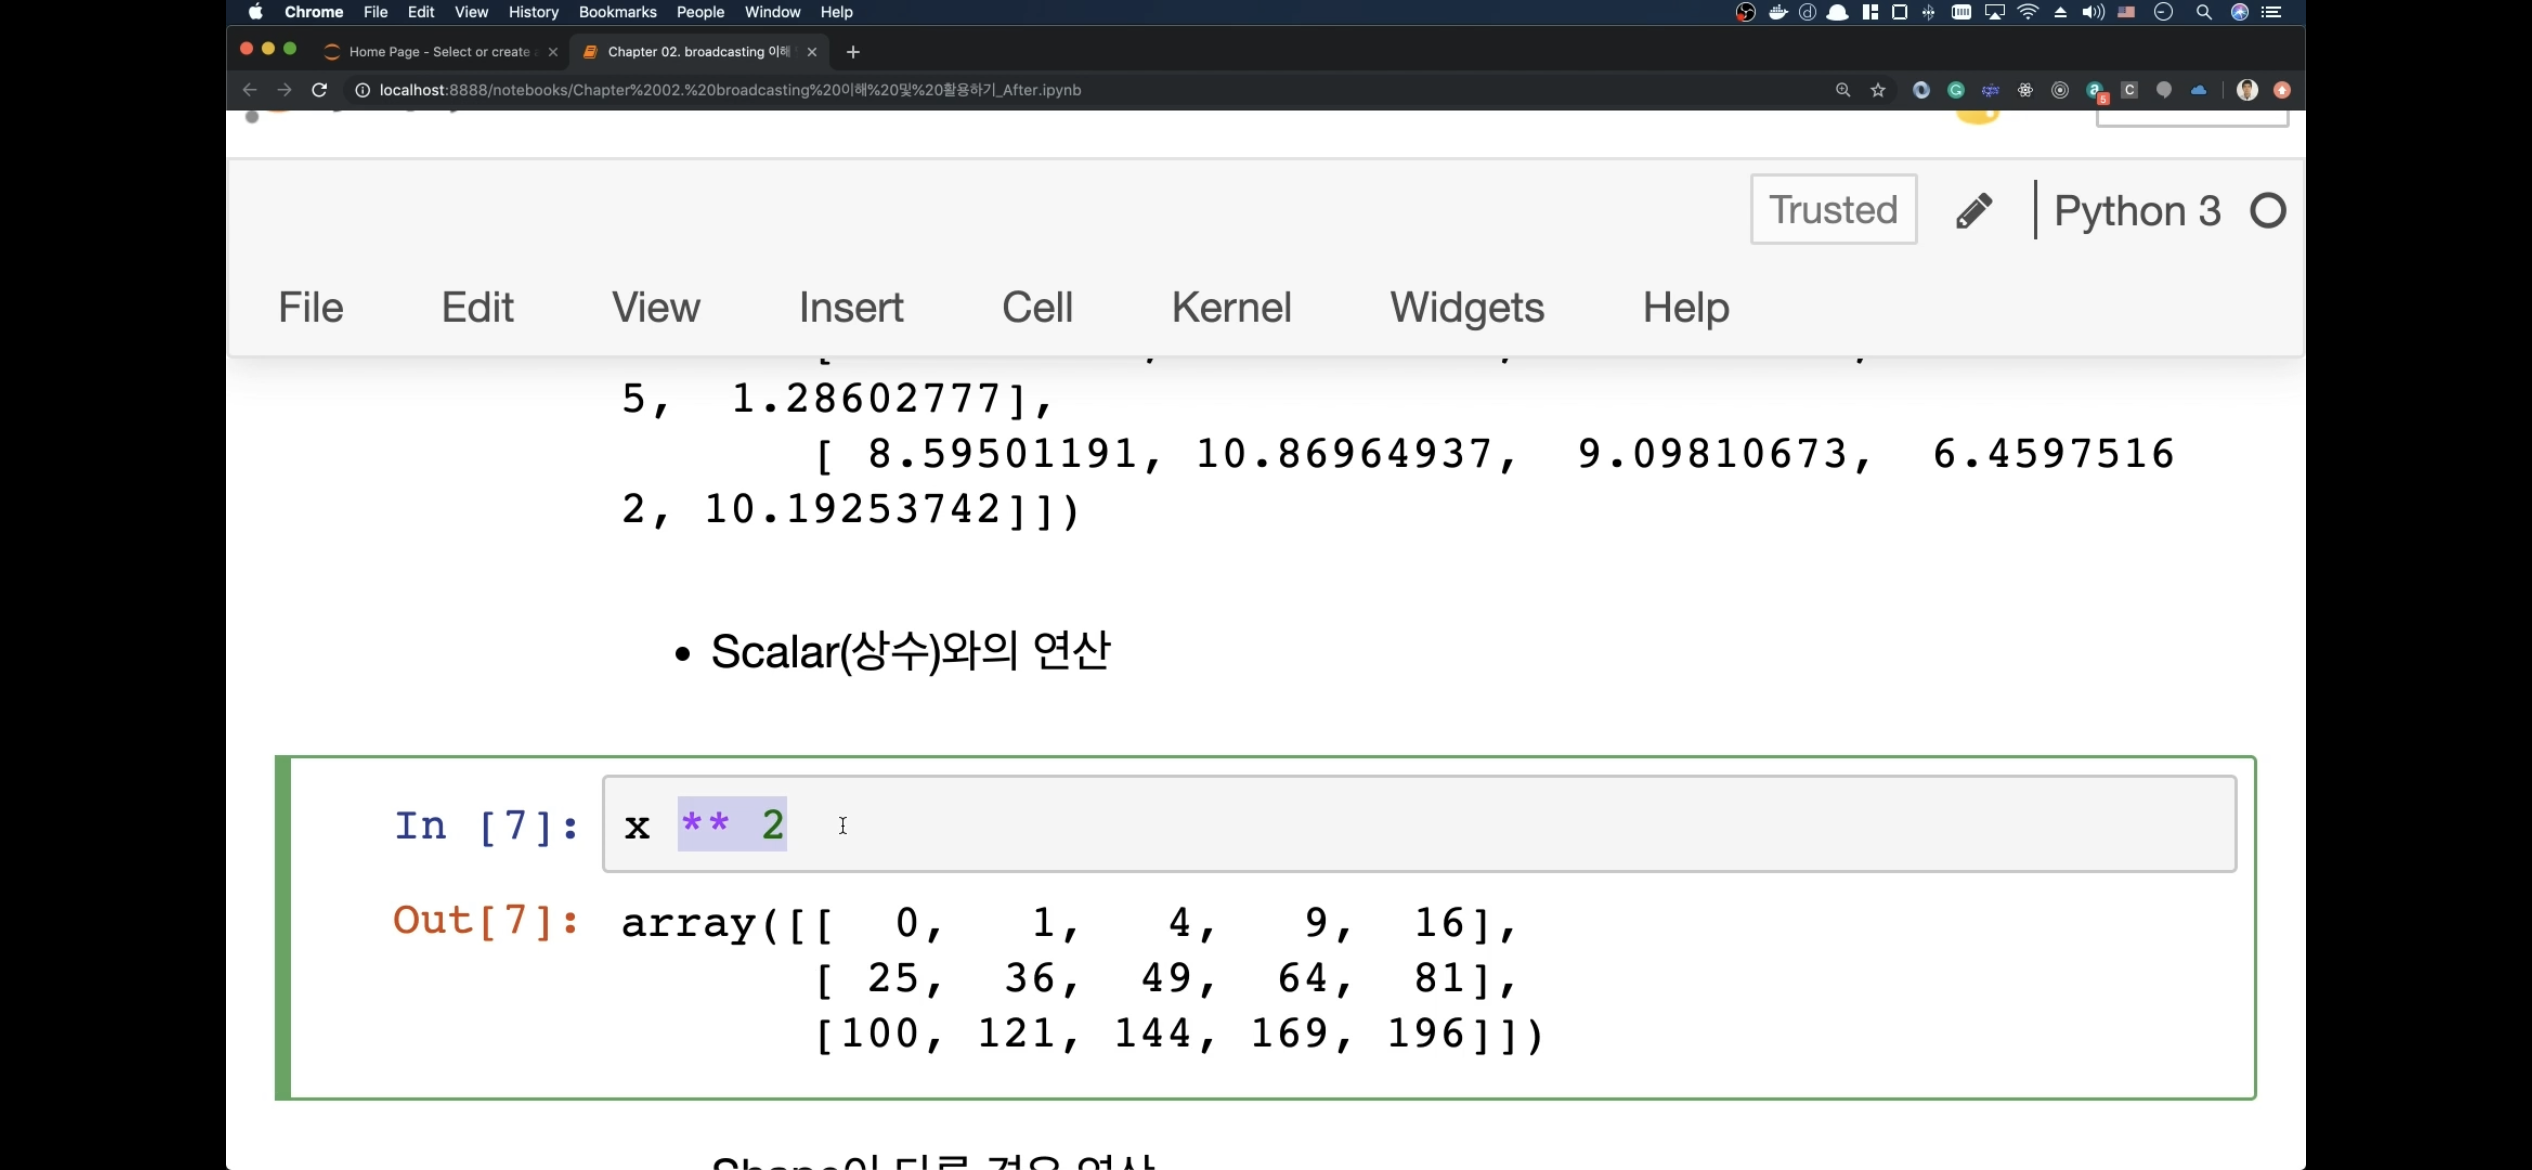Open the Widgets menu
This screenshot has width=2532, height=1170.
tap(1466, 307)
